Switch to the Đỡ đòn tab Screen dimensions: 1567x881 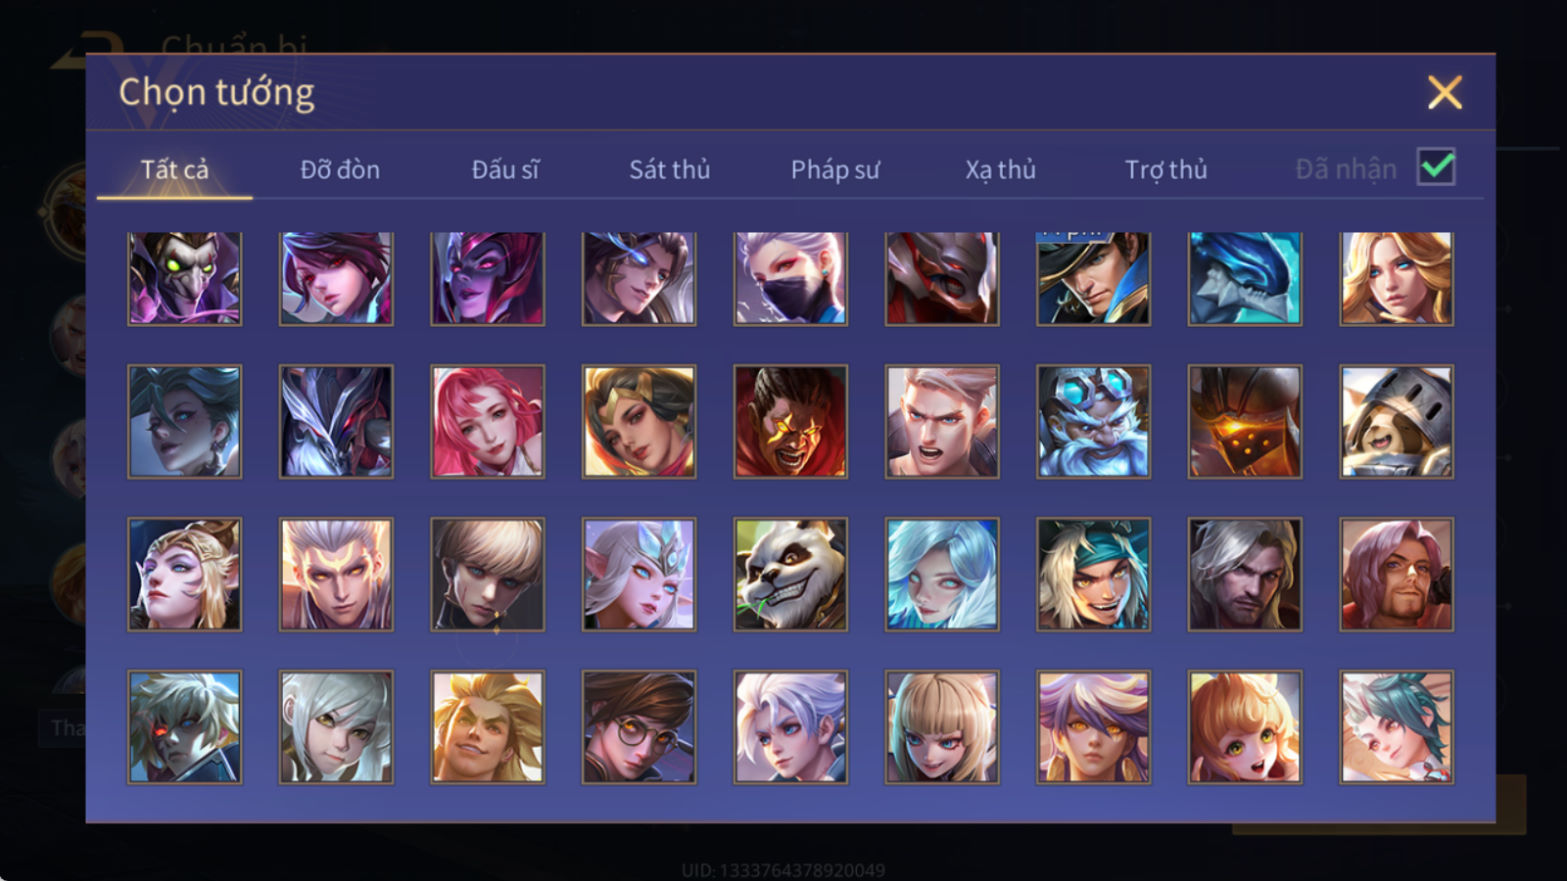pyautogui.click(x=340, y=169)
